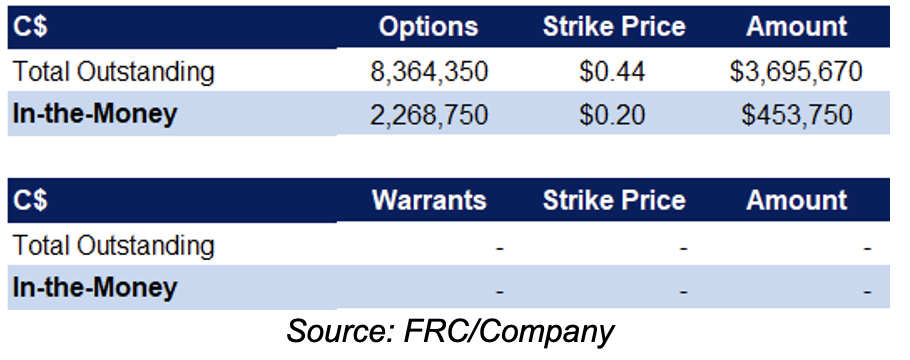Click the Options column header
This screenshot has height=360, width=910.
(x=428, y=27)
